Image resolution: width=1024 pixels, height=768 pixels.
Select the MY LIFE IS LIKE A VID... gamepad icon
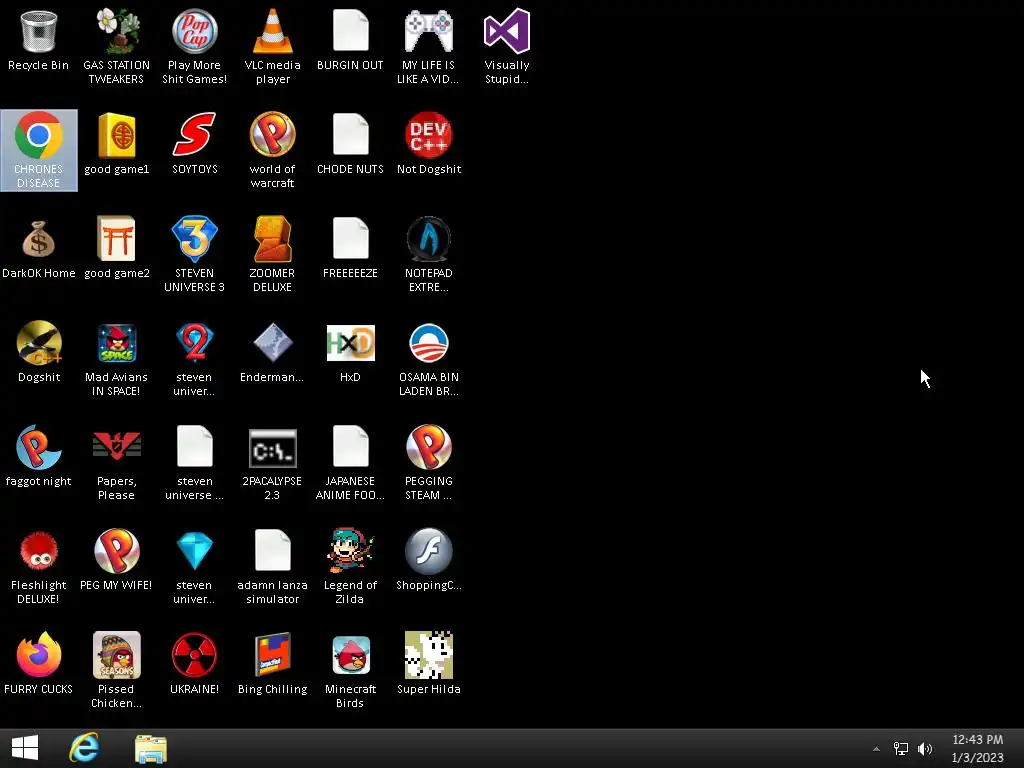[428, 31]
